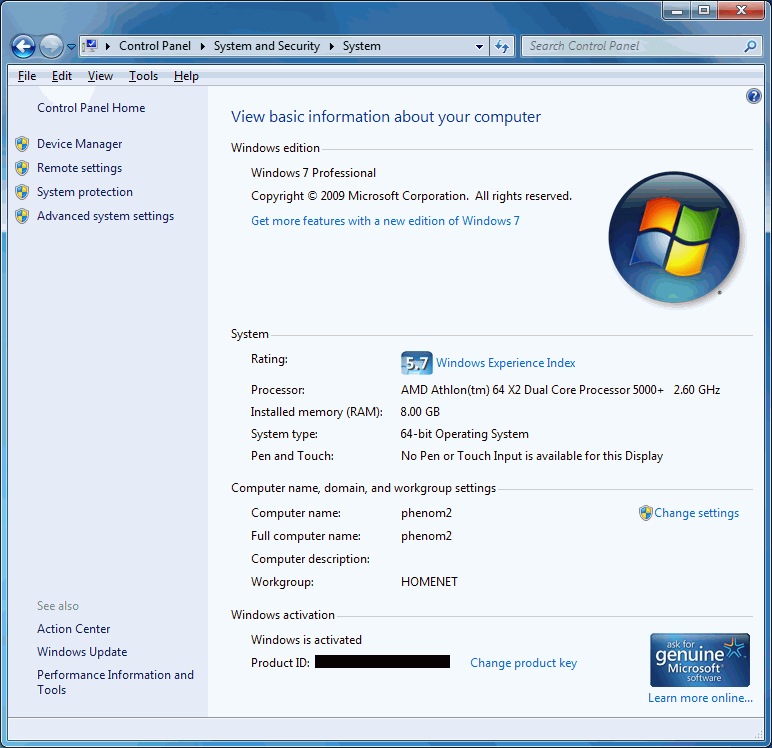Click the processor name AMD Athlon text
This screenshot has height=748, width=772.
pos(560,390)
